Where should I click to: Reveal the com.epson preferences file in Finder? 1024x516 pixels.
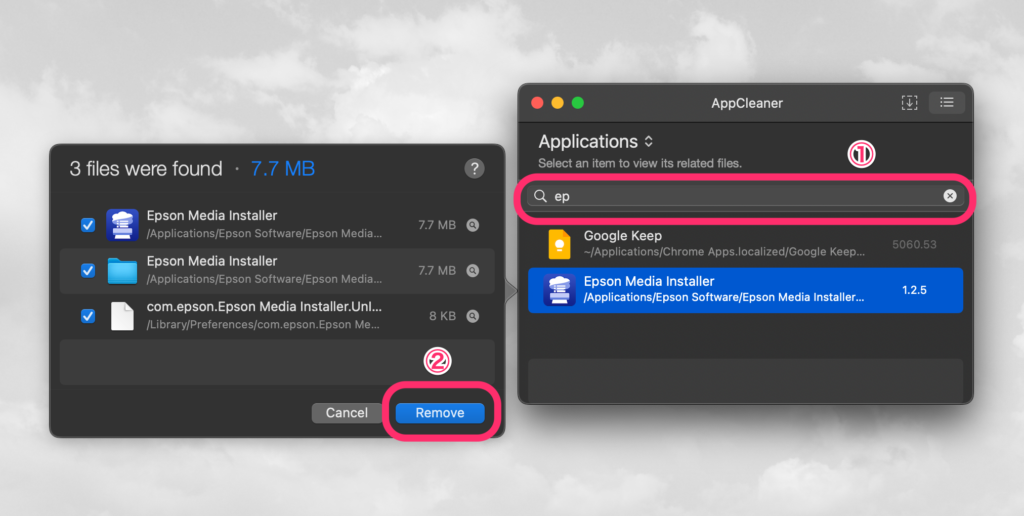tap(473, 316)
